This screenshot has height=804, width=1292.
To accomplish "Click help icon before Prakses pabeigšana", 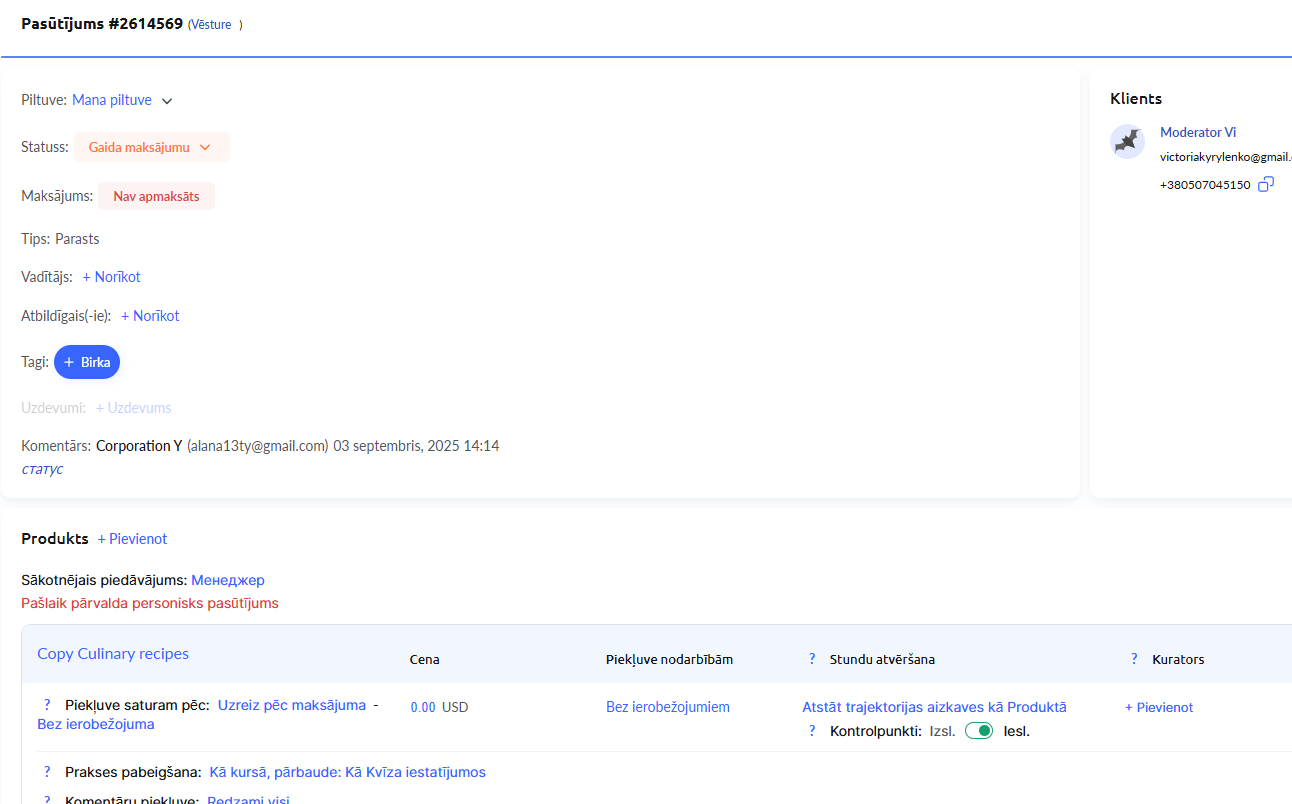I will click(47, 772).
